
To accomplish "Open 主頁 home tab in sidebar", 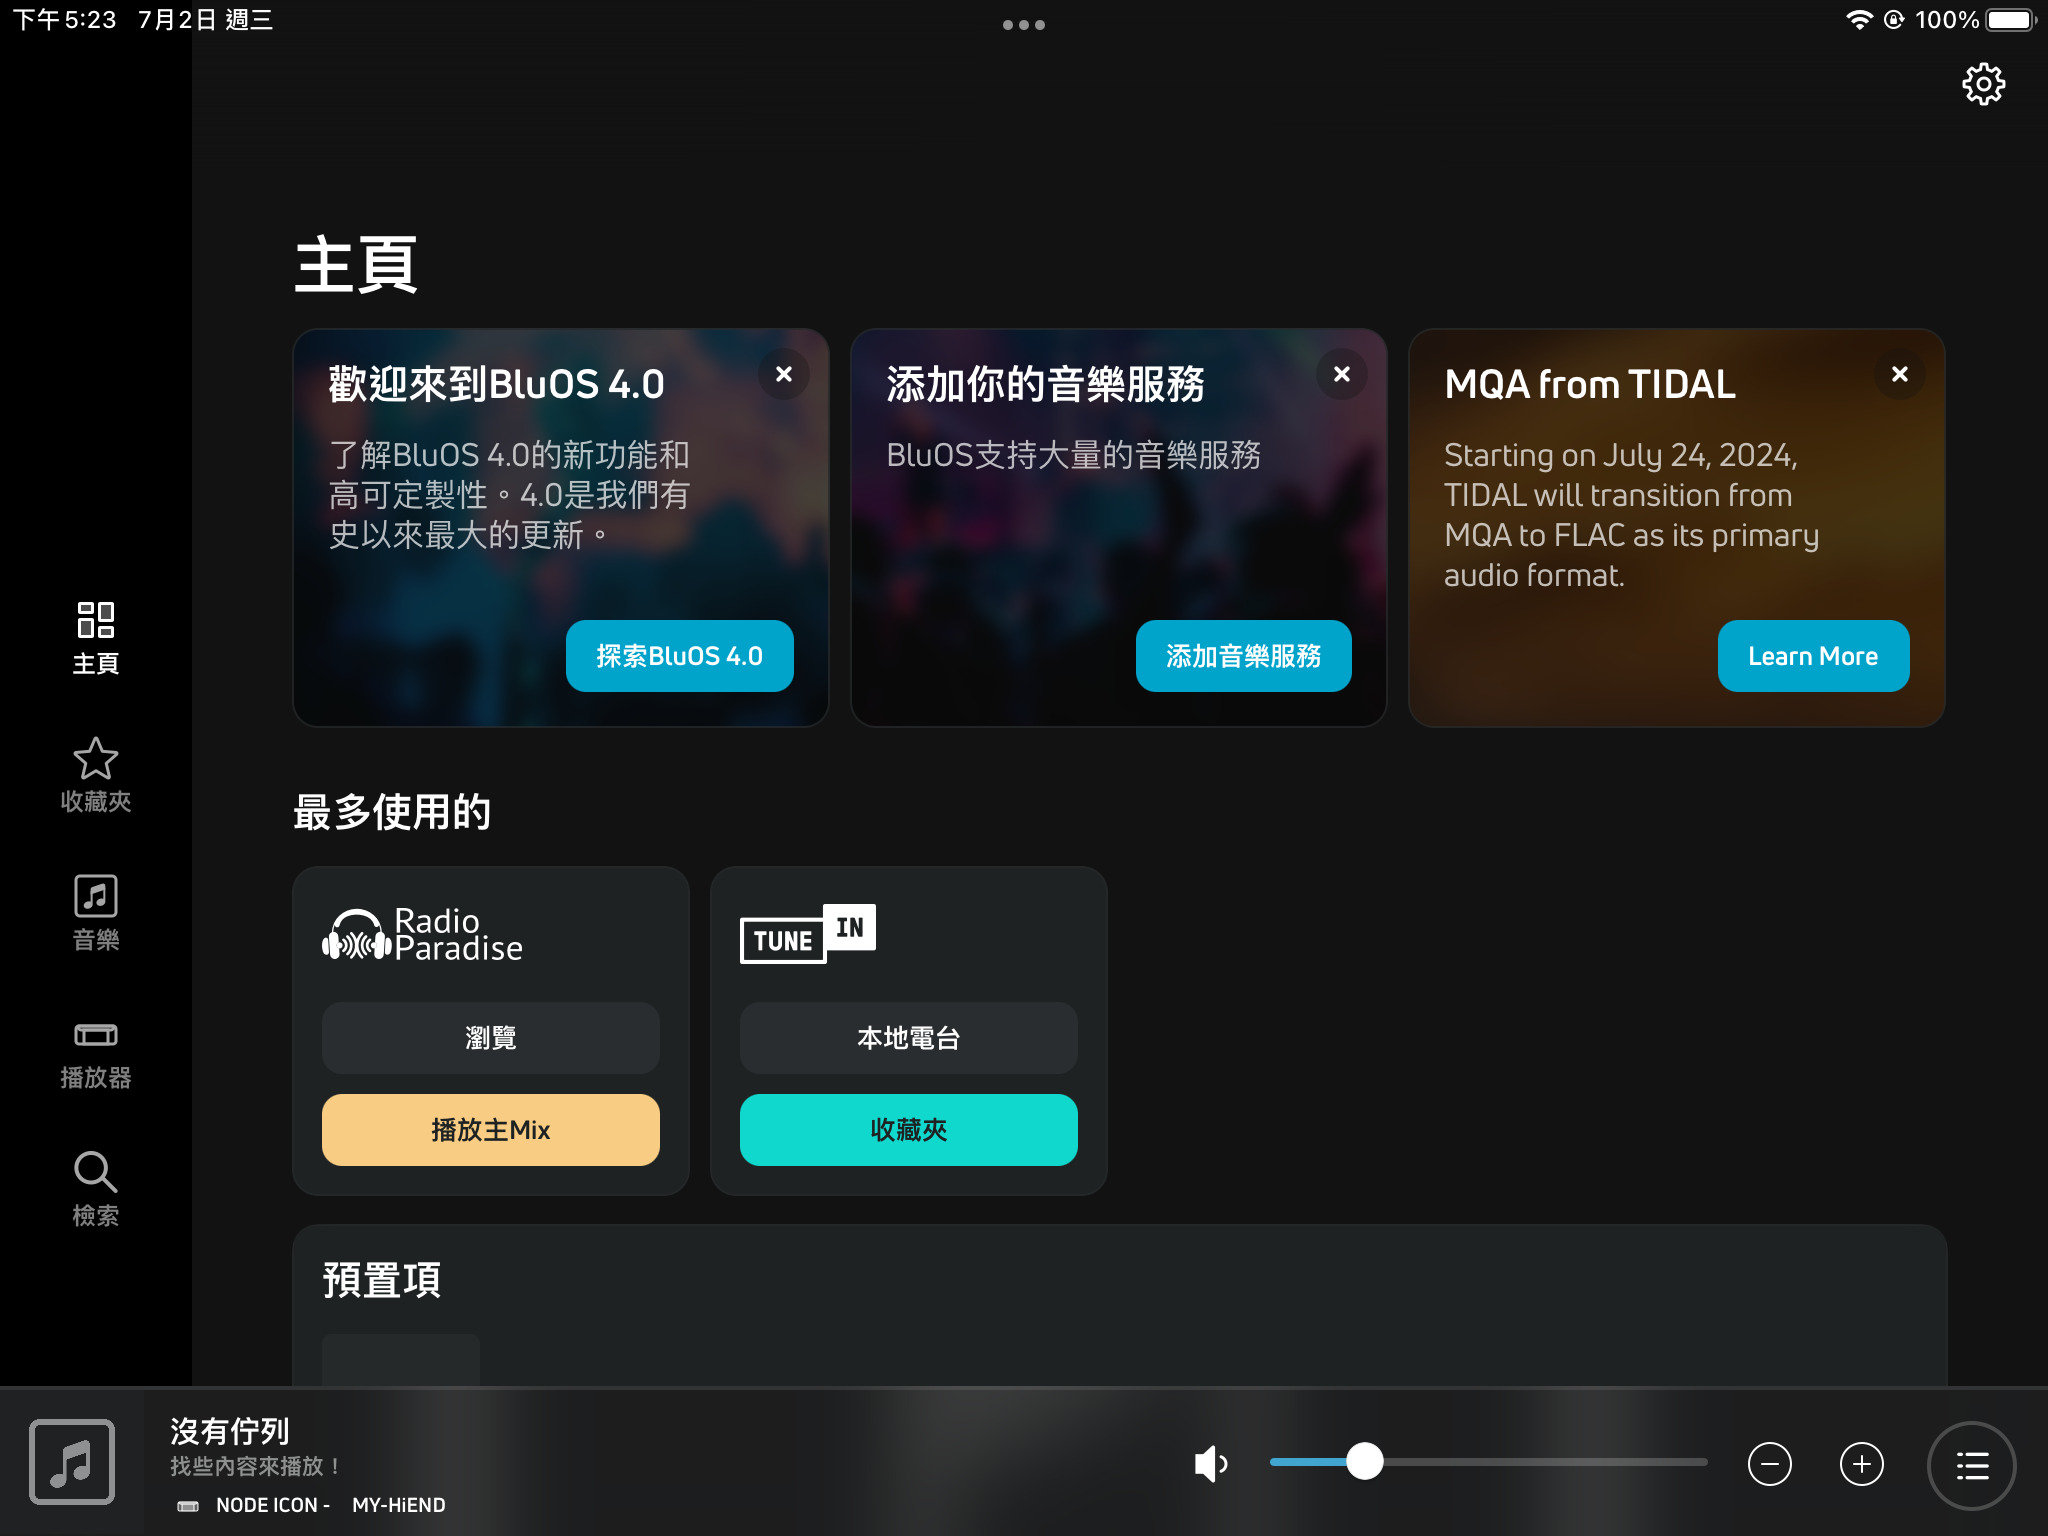I will pyautogui.click(x=96, y=638).
